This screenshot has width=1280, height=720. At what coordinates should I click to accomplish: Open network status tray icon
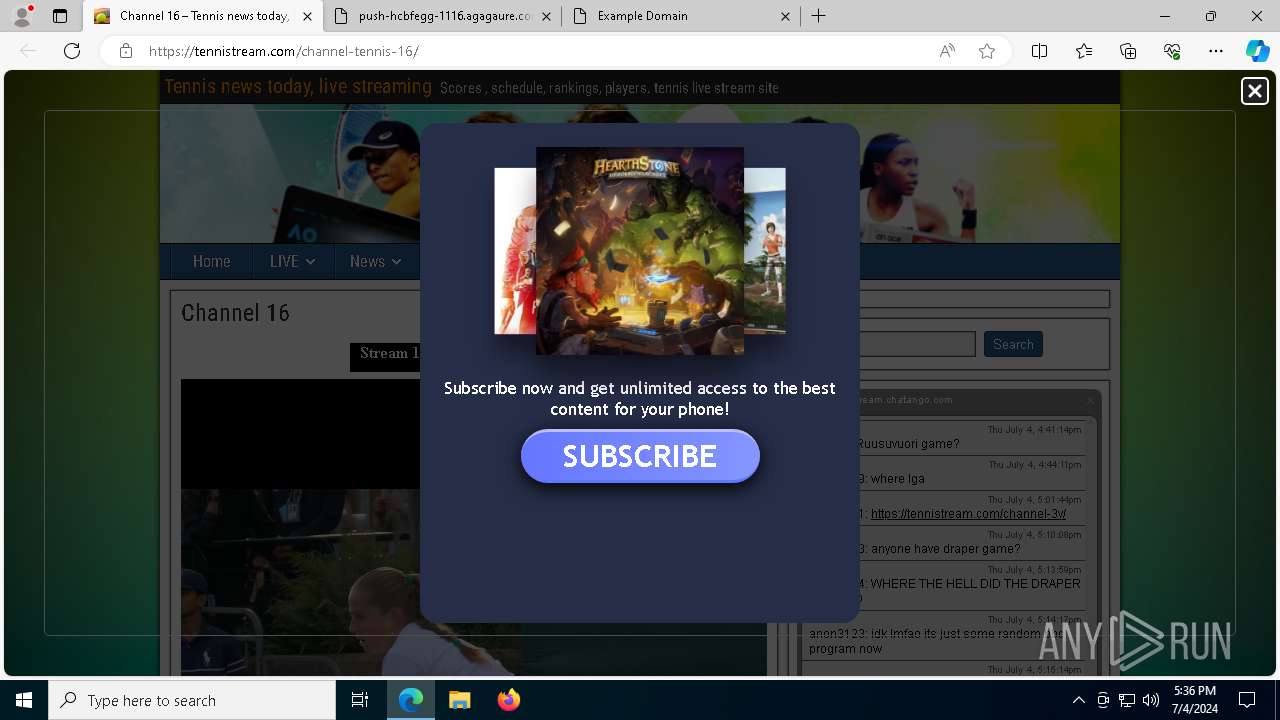pos(1127,700)
